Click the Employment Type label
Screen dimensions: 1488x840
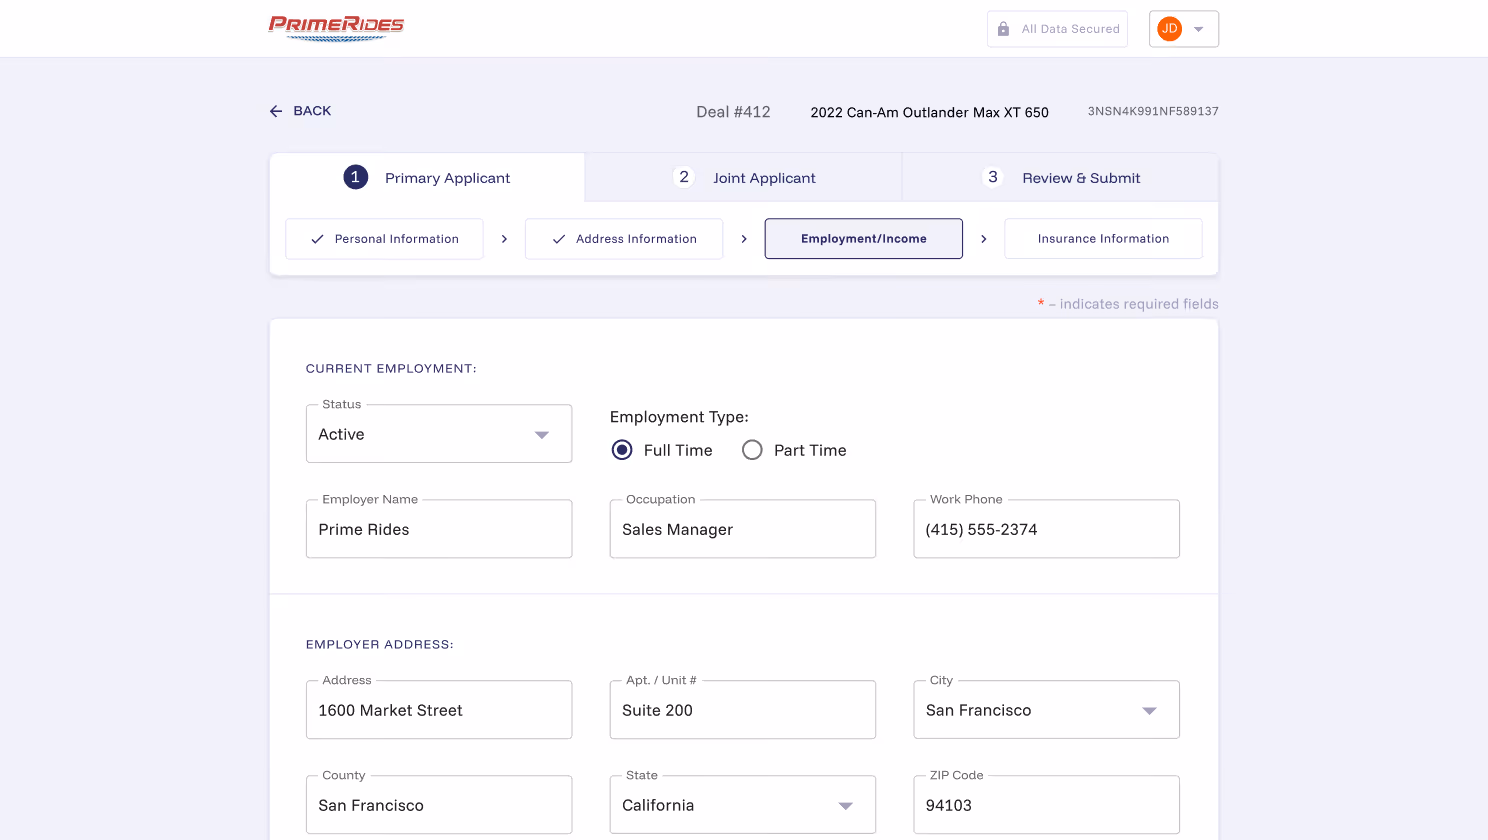[x=679, y=417]
